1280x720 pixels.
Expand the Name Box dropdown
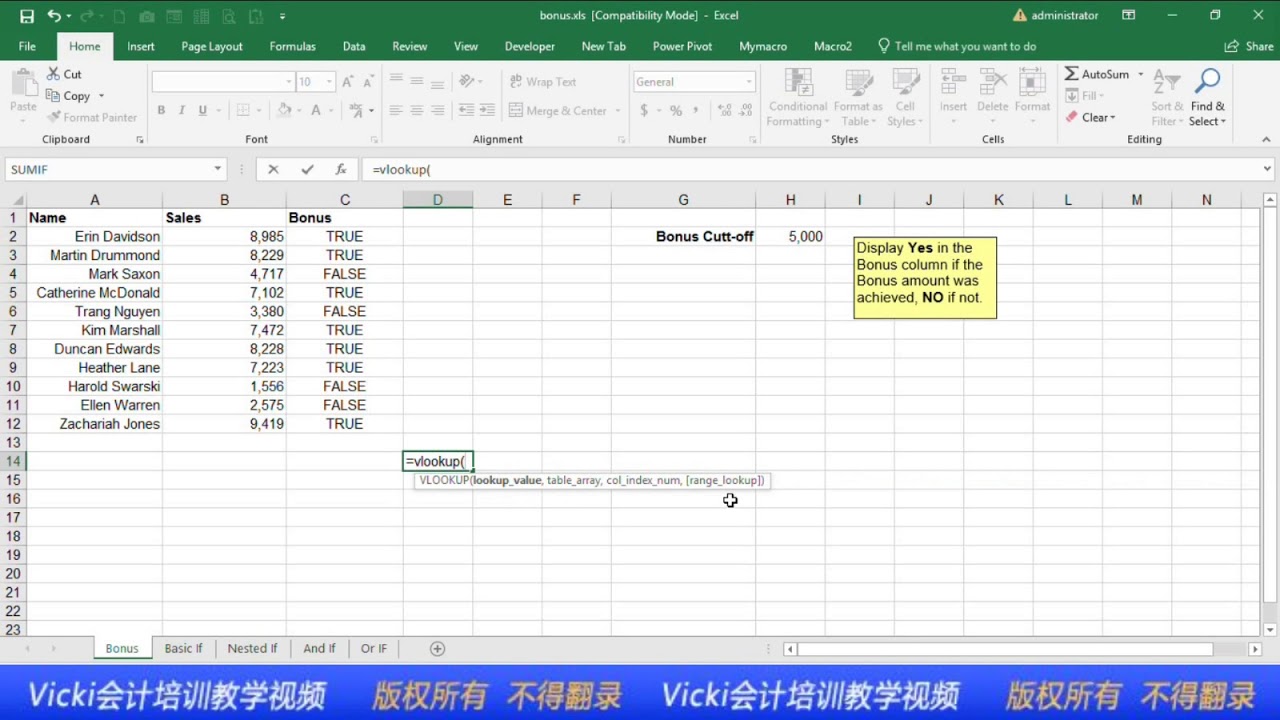(x=217, y=170)
